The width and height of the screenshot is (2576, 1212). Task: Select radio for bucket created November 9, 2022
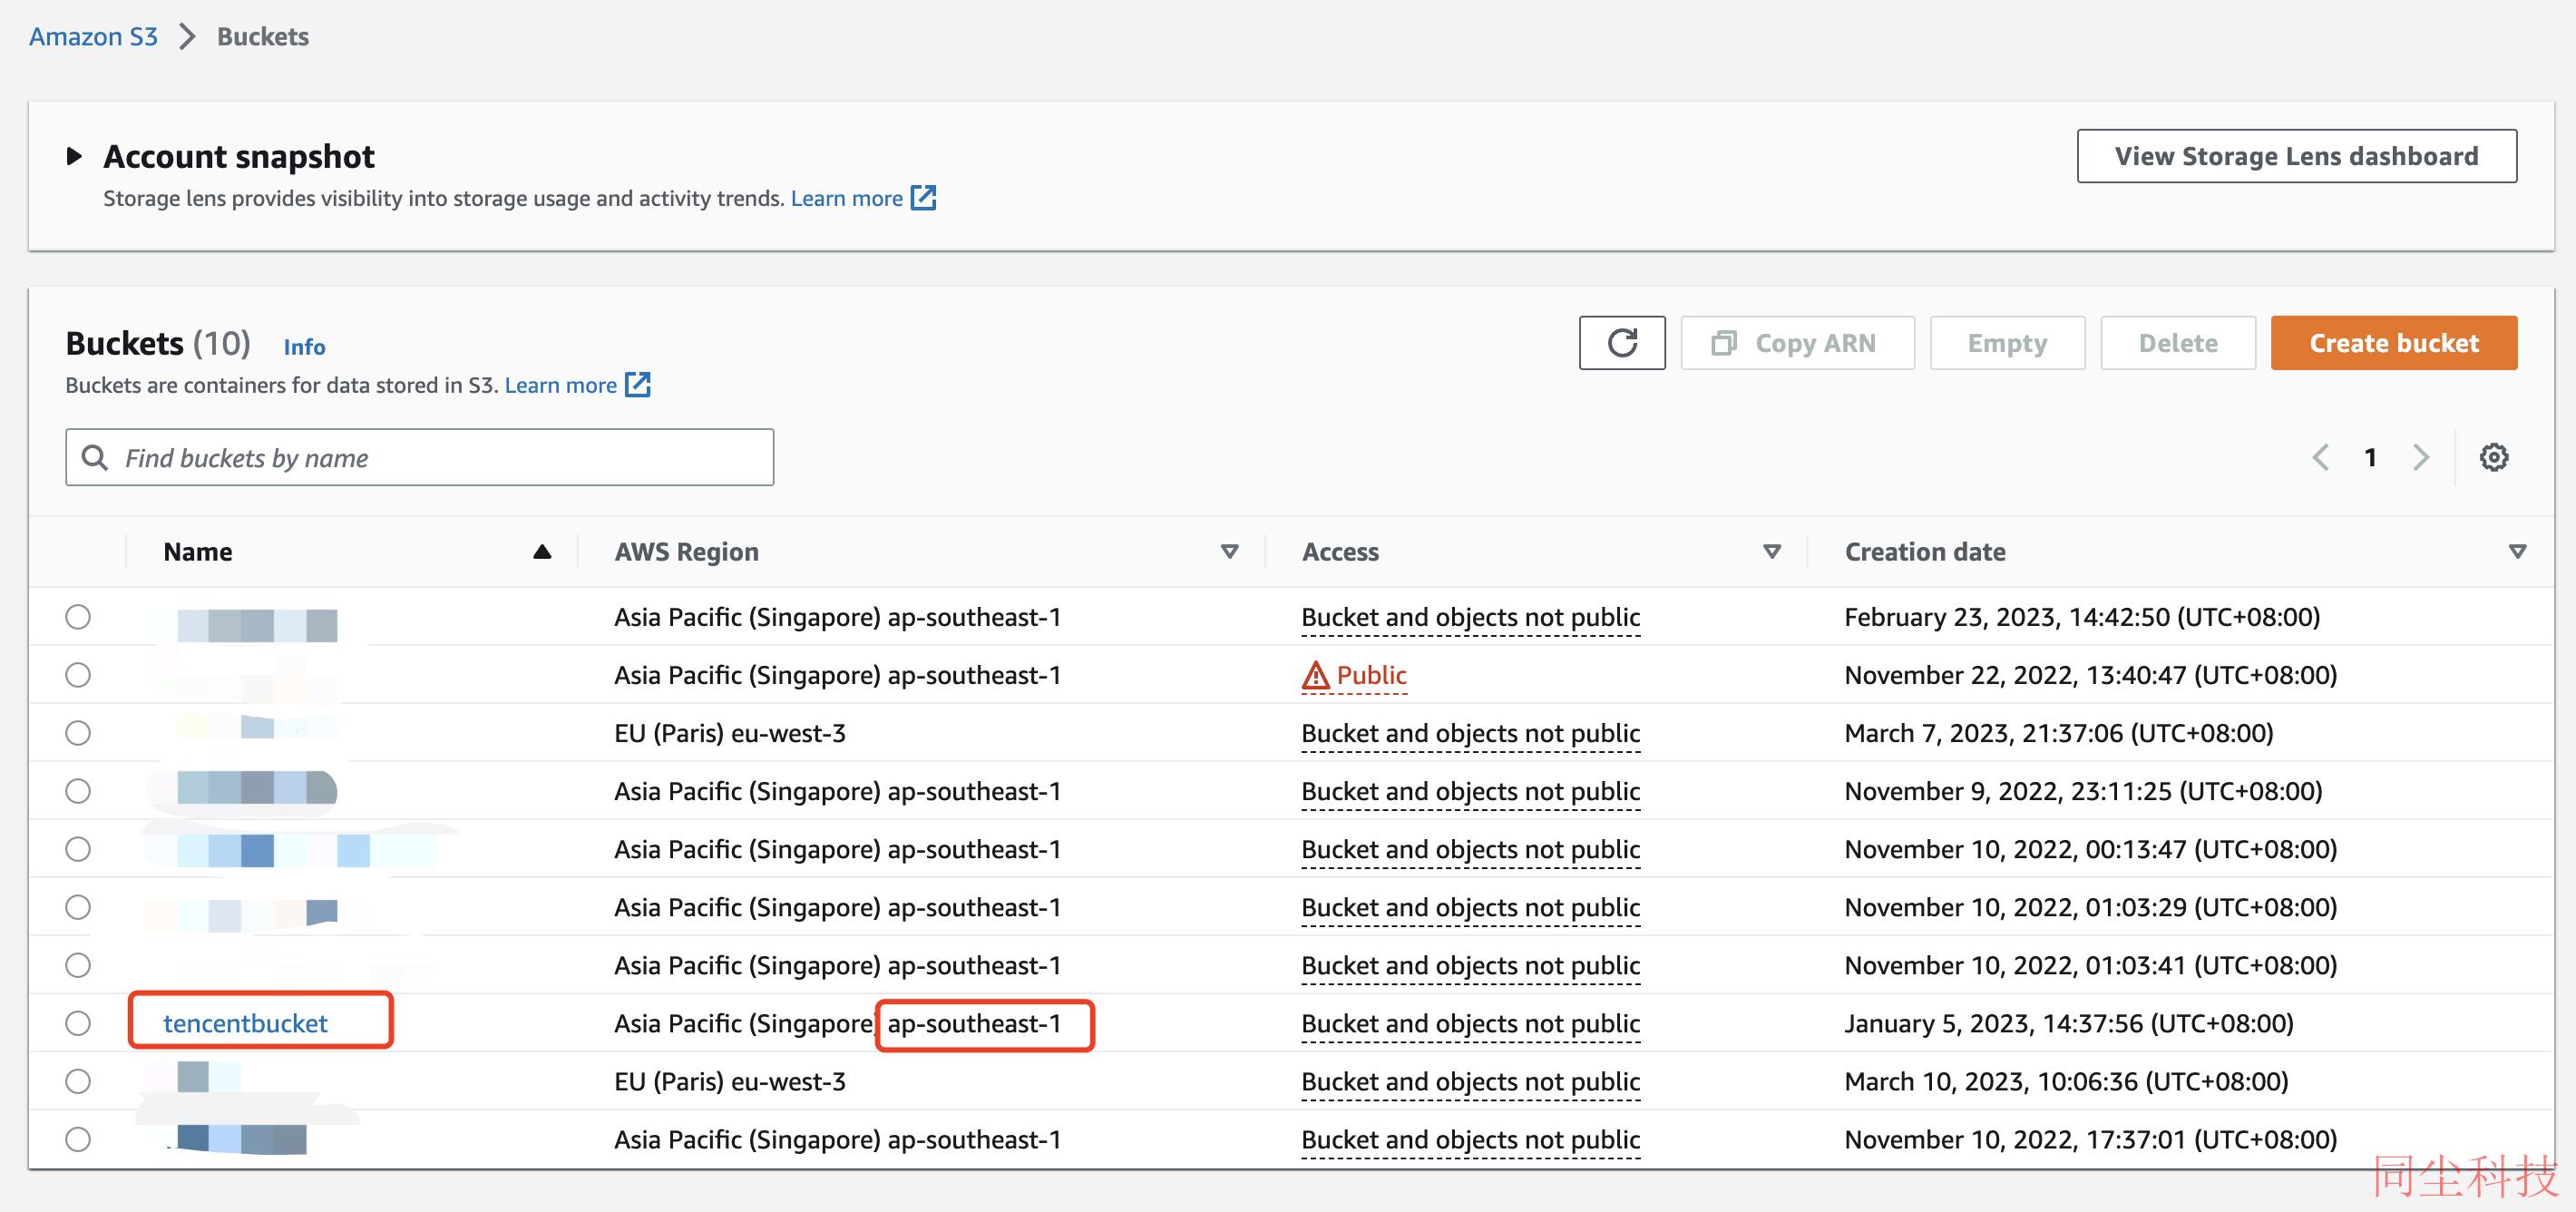(78, 791)
